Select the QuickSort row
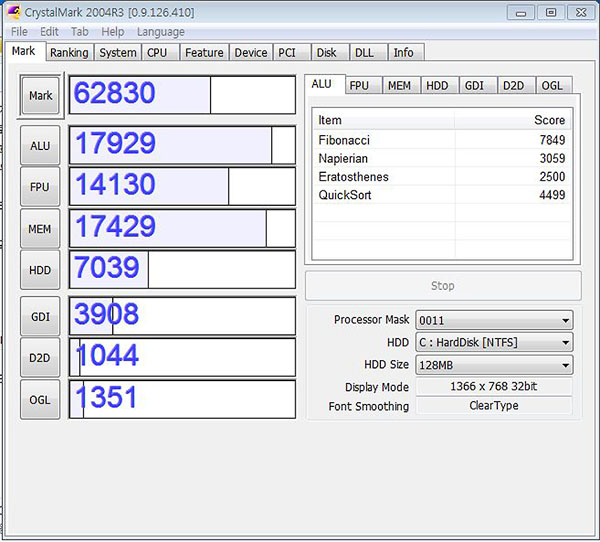The height and width of the screenshot is (542, 600). [442, 195]
